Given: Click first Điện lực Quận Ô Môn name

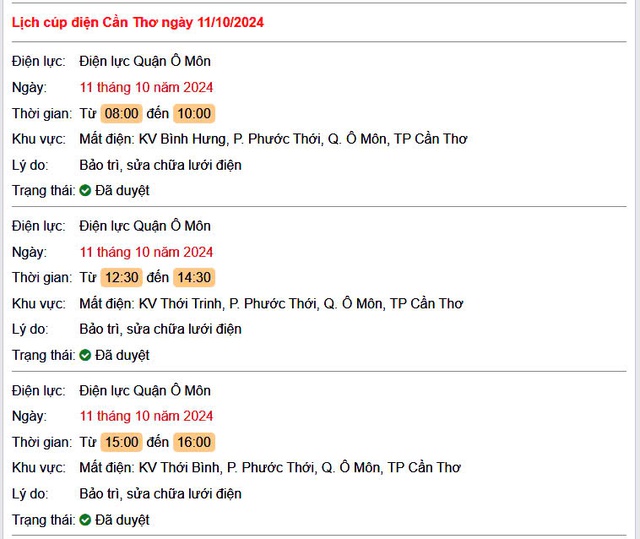Looking at the screenshot, I should (x=145, y=61).
